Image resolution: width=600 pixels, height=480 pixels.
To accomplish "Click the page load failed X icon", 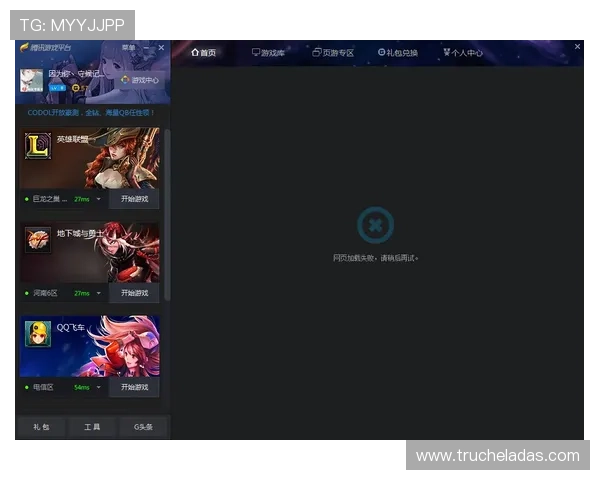I will 375,225.
